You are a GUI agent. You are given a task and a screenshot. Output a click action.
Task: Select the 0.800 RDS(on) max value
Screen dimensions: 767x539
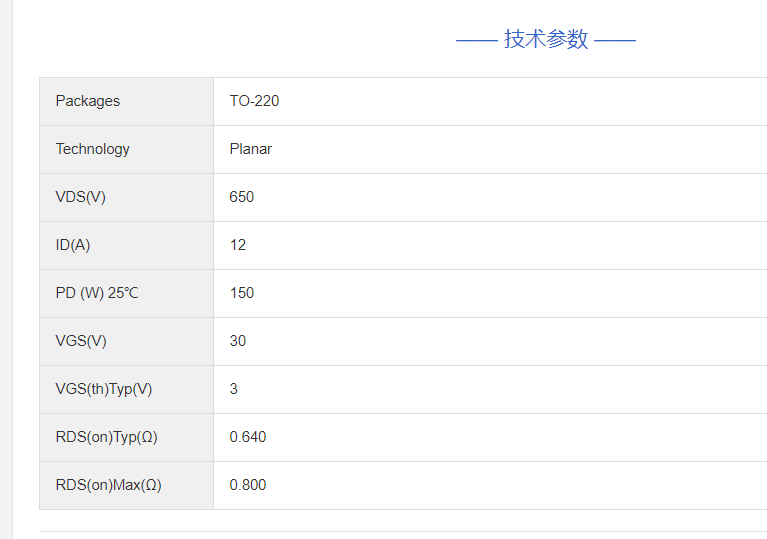point(248,485)
